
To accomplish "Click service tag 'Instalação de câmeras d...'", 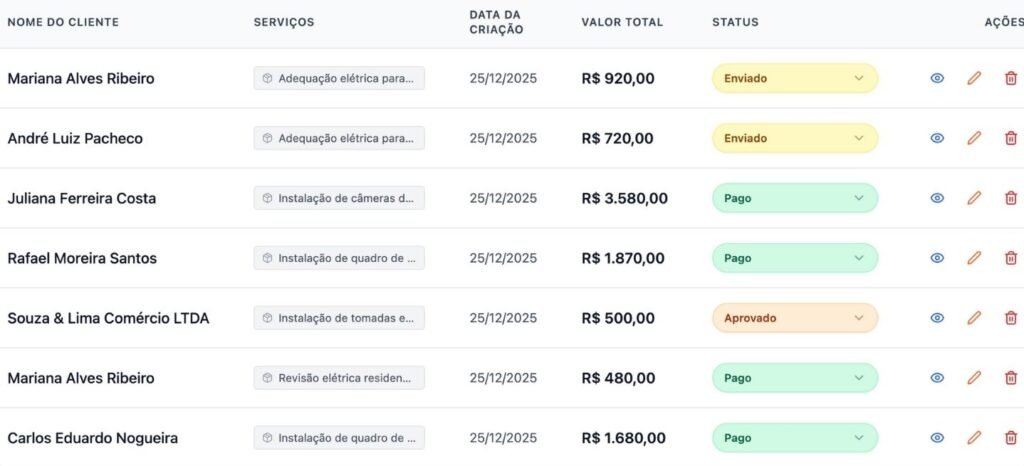I will point(339,198).
